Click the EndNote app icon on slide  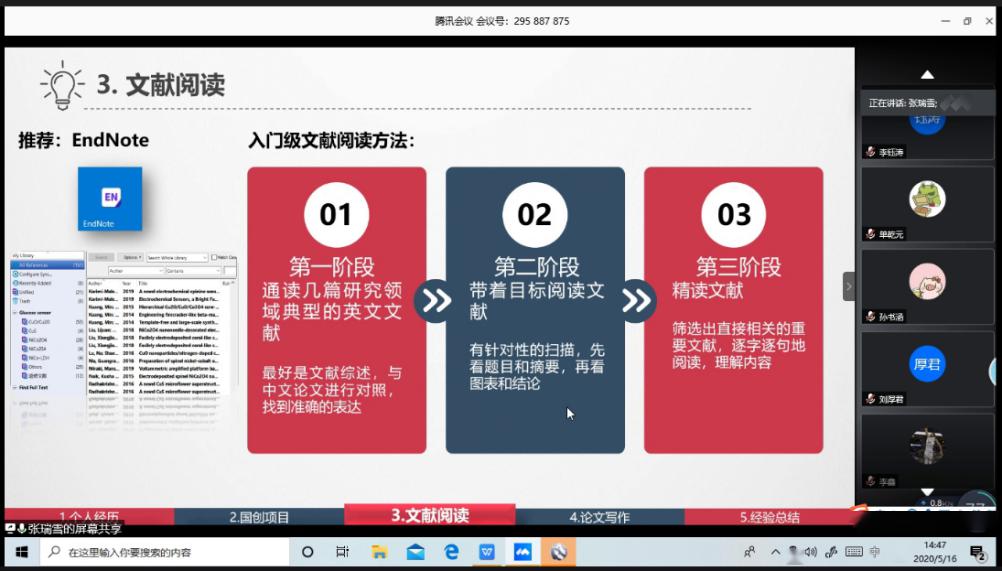110,199
